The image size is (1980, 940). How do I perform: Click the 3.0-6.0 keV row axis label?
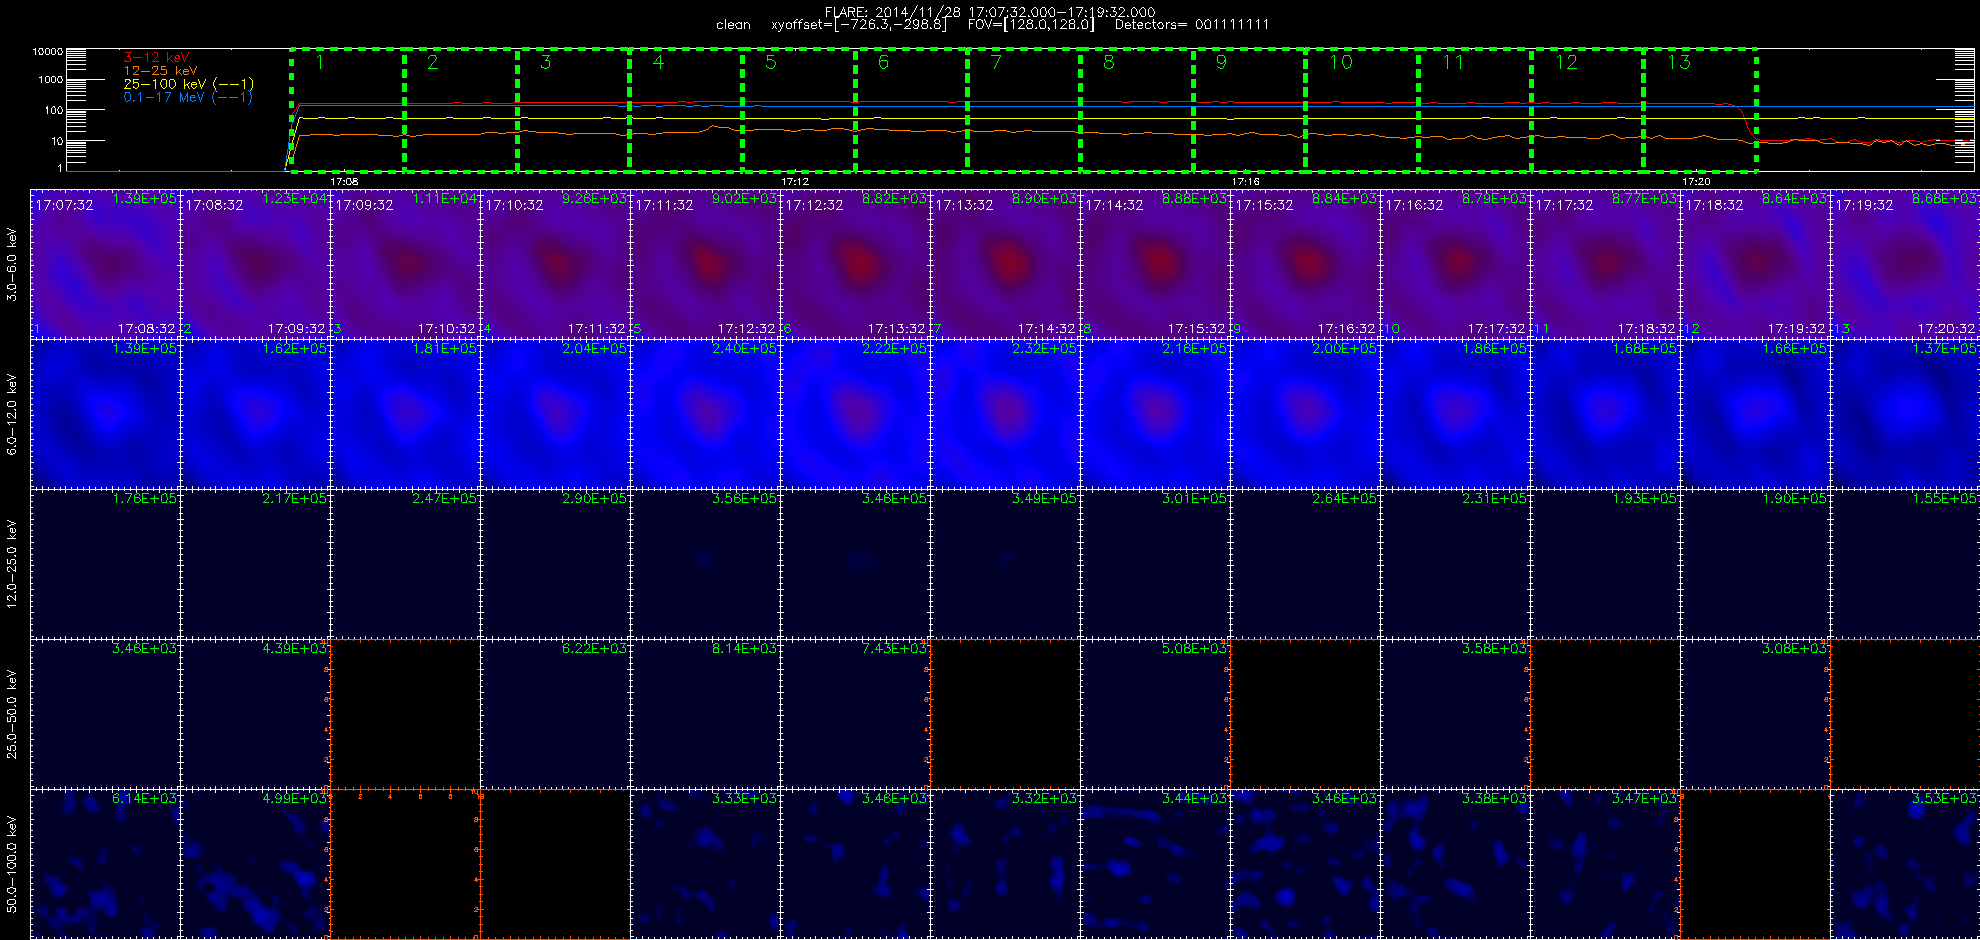[x=12, y=264]
